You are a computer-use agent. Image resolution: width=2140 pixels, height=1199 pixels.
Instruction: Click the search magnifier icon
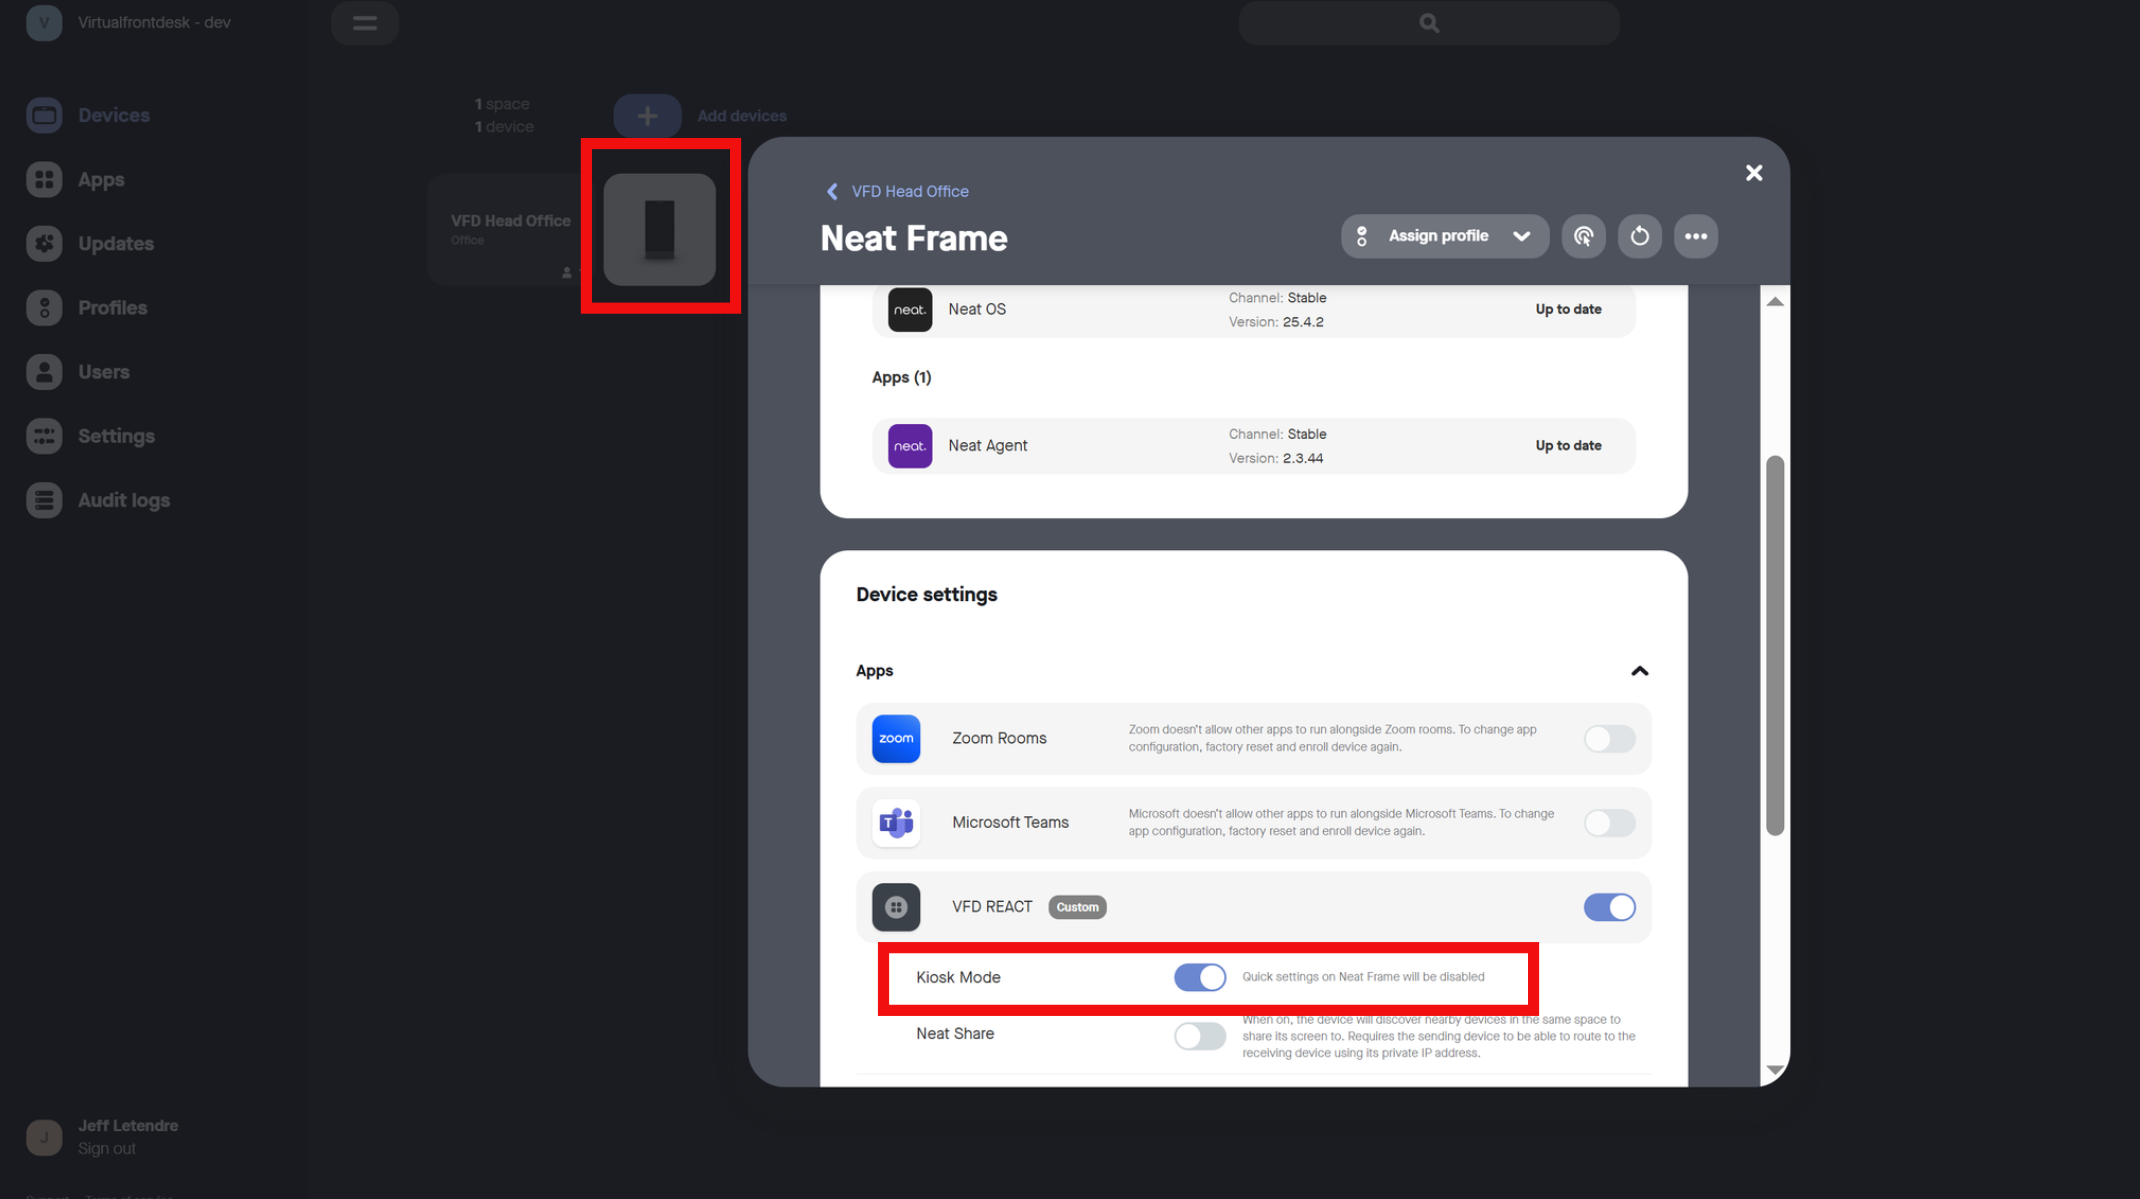tap(1429, 23)
